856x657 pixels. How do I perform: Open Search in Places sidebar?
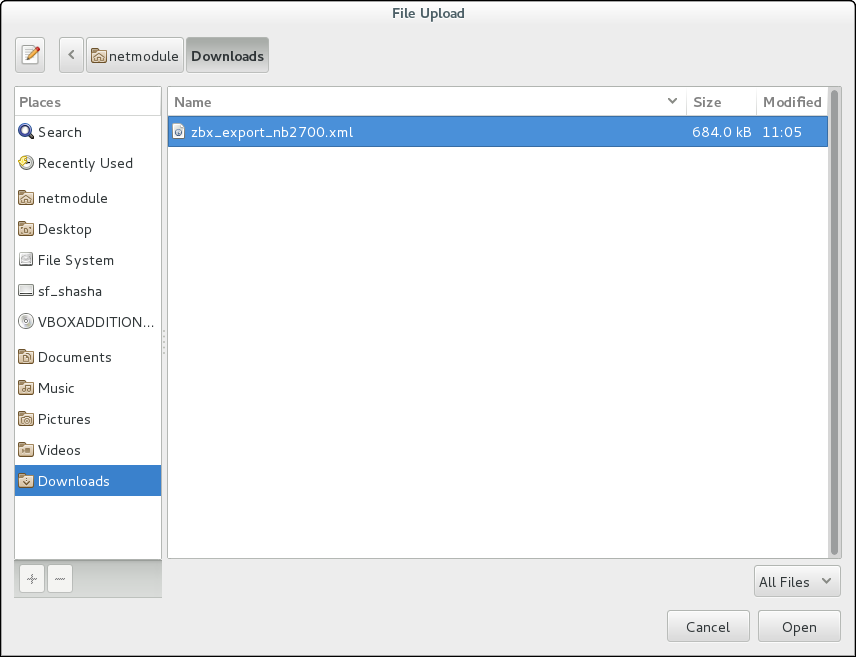88,132
